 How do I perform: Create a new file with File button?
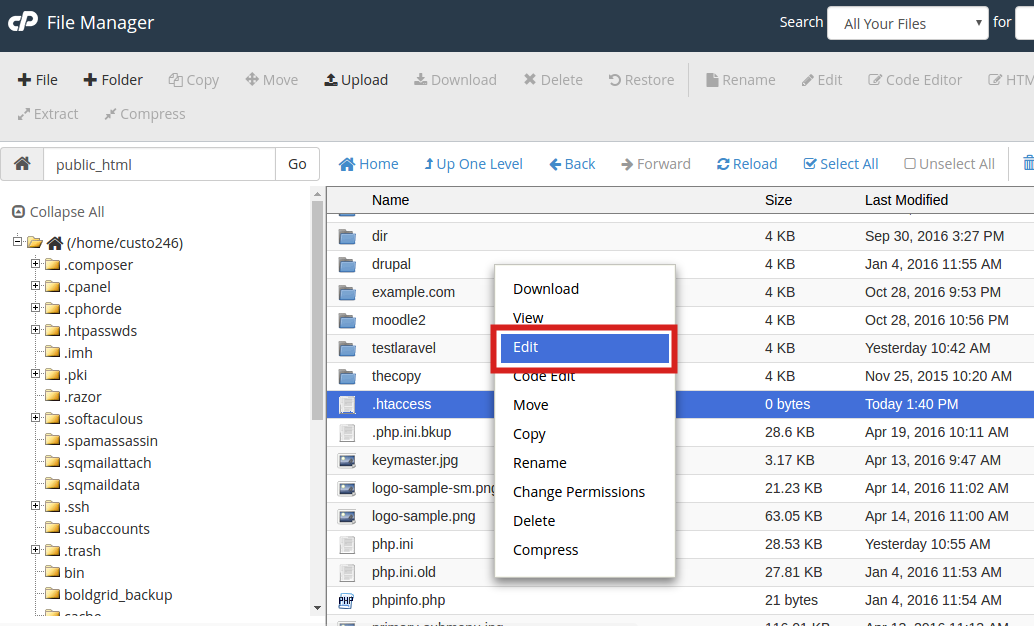[x=38, y=80]
